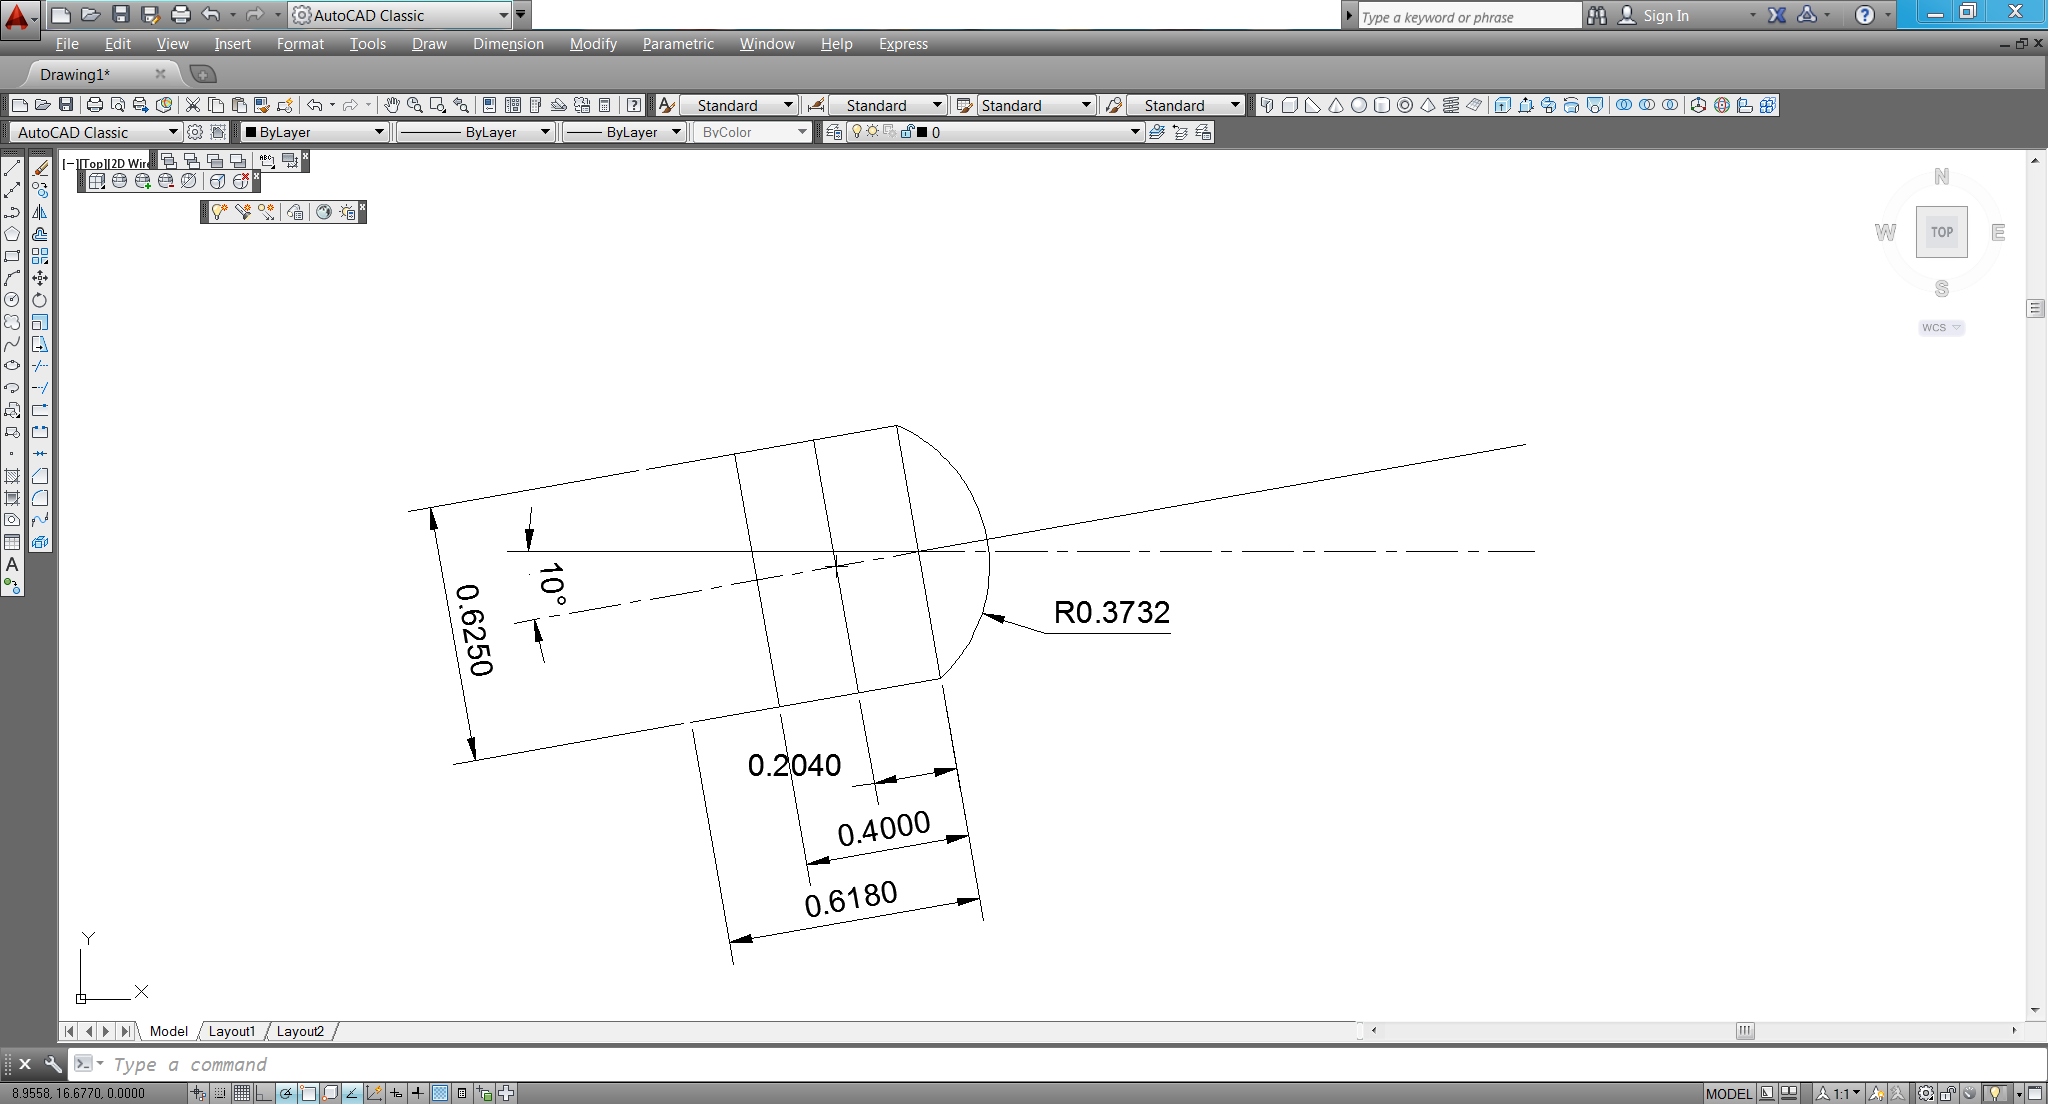Open the ByLayer linetype dropdown

tap(475, 132)
